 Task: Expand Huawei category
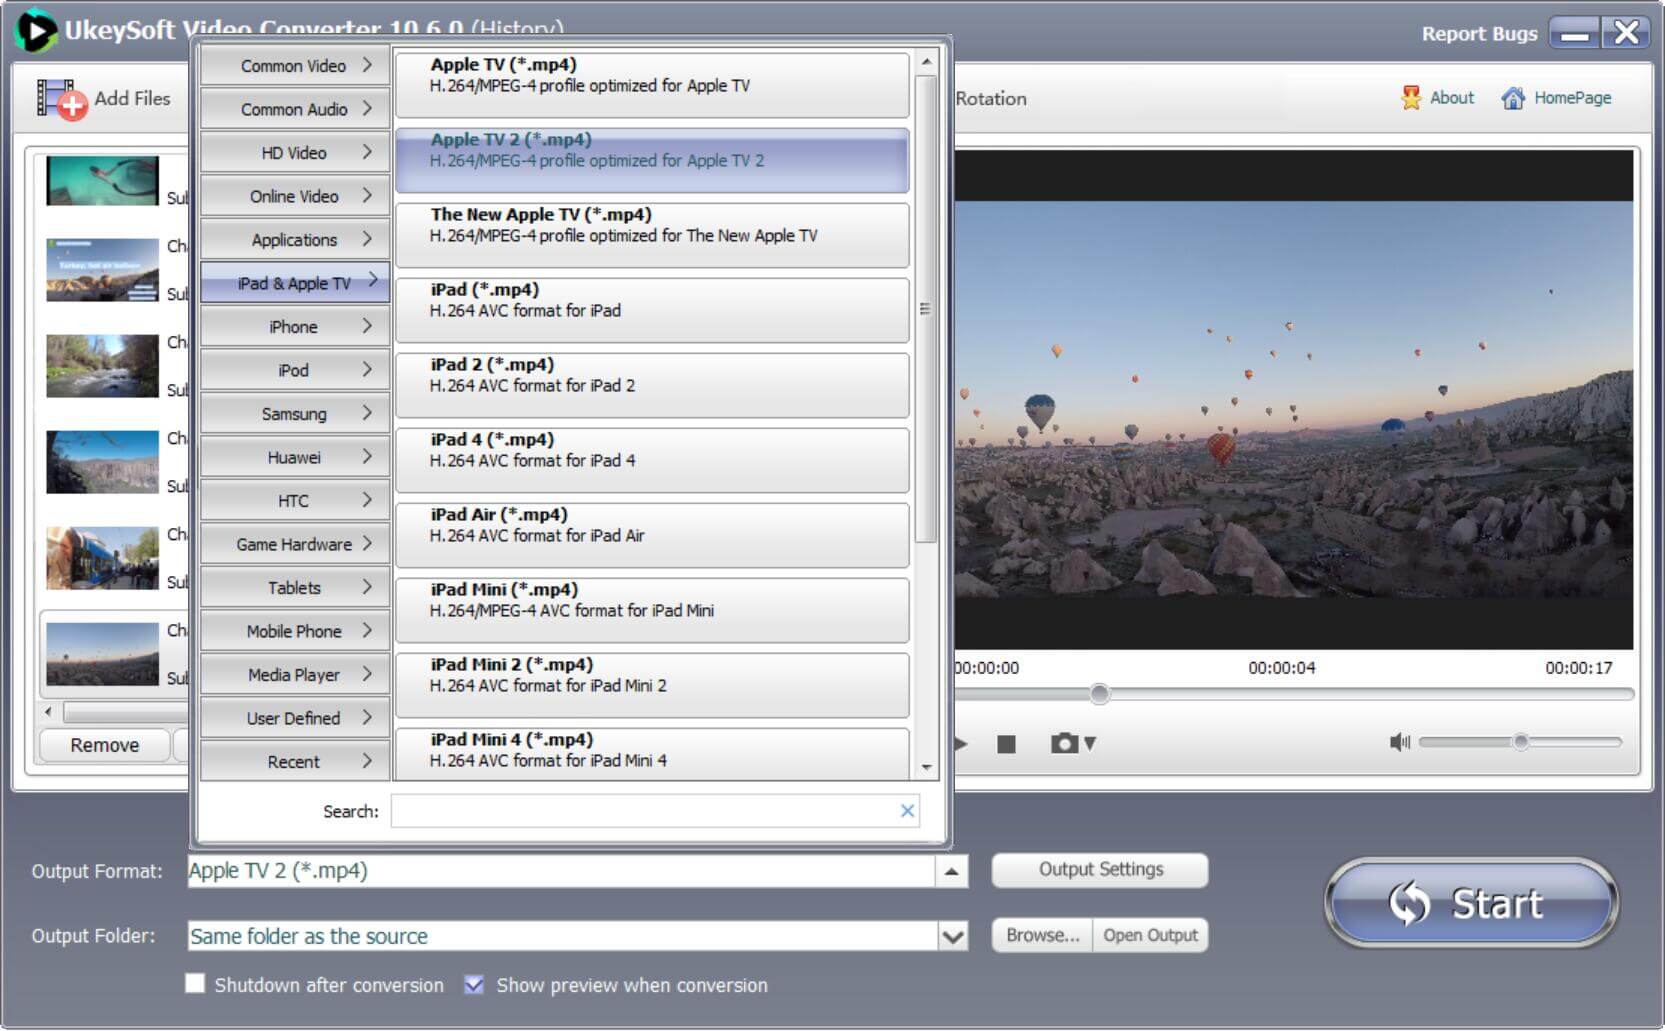coord(295,457)
